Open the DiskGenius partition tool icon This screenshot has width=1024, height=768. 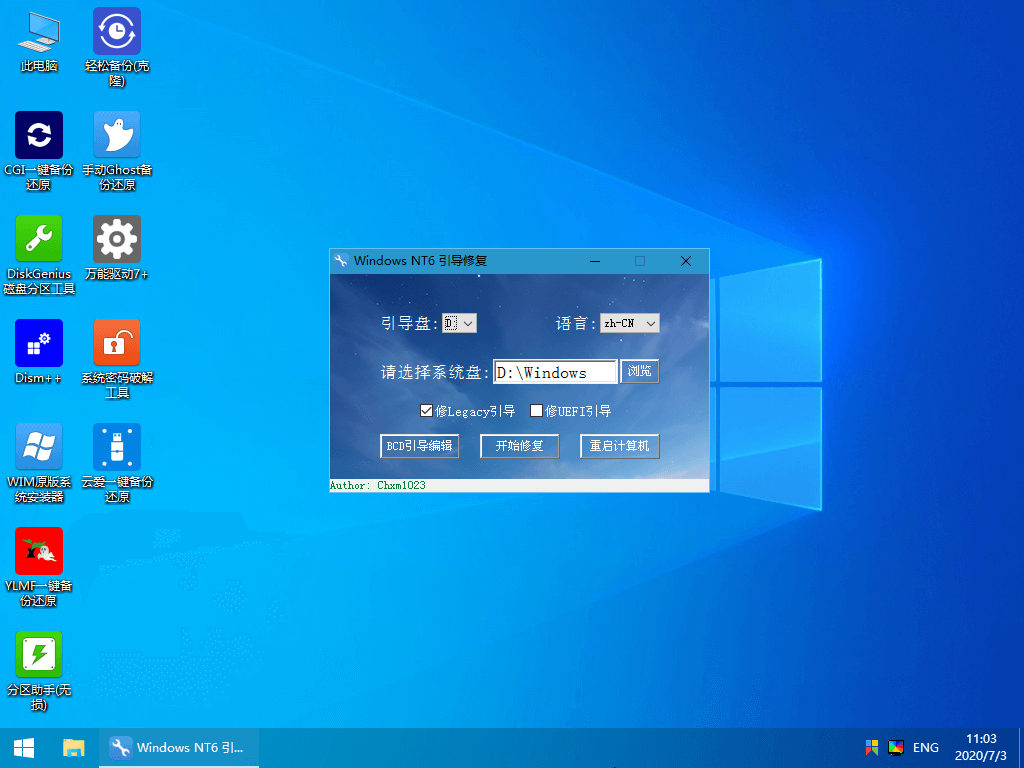click(39, 239)
